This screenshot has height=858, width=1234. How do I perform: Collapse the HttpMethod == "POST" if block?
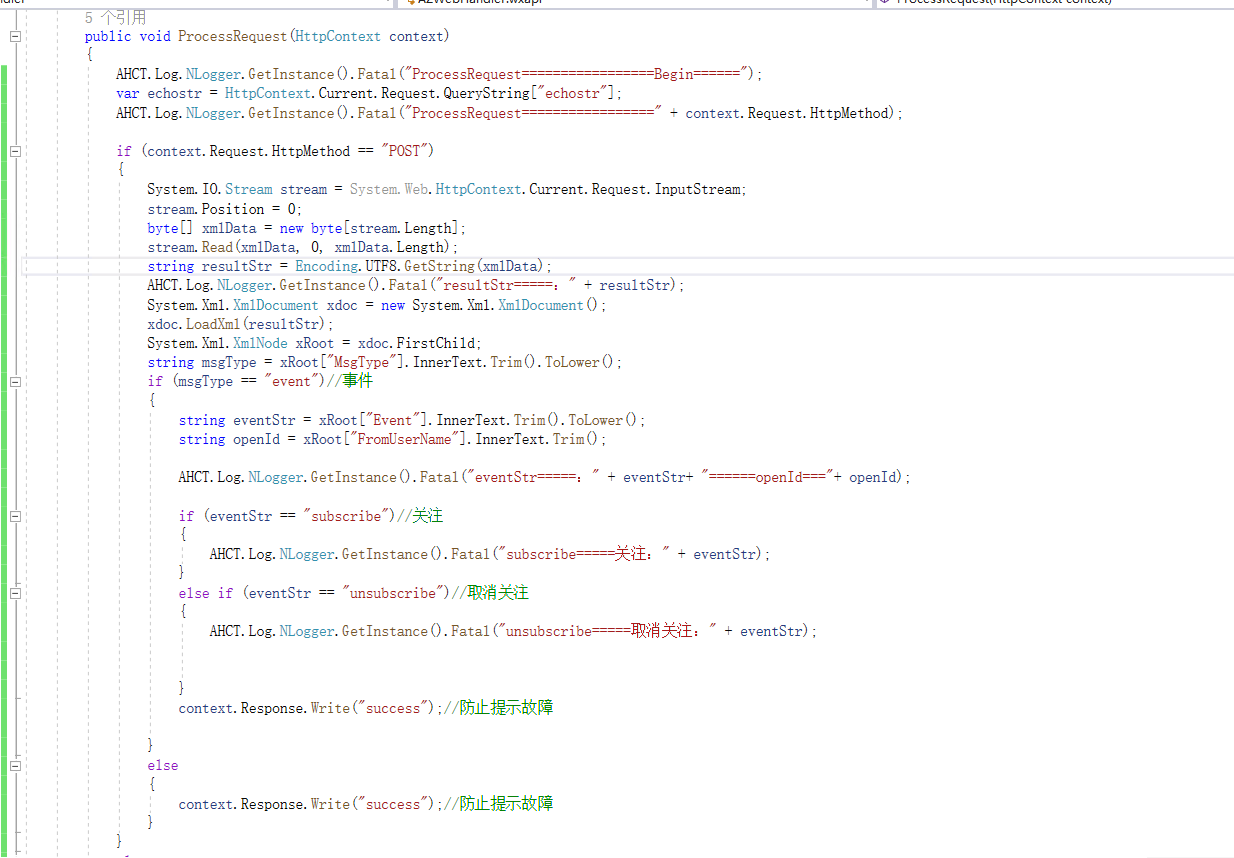tap(15, 151)
